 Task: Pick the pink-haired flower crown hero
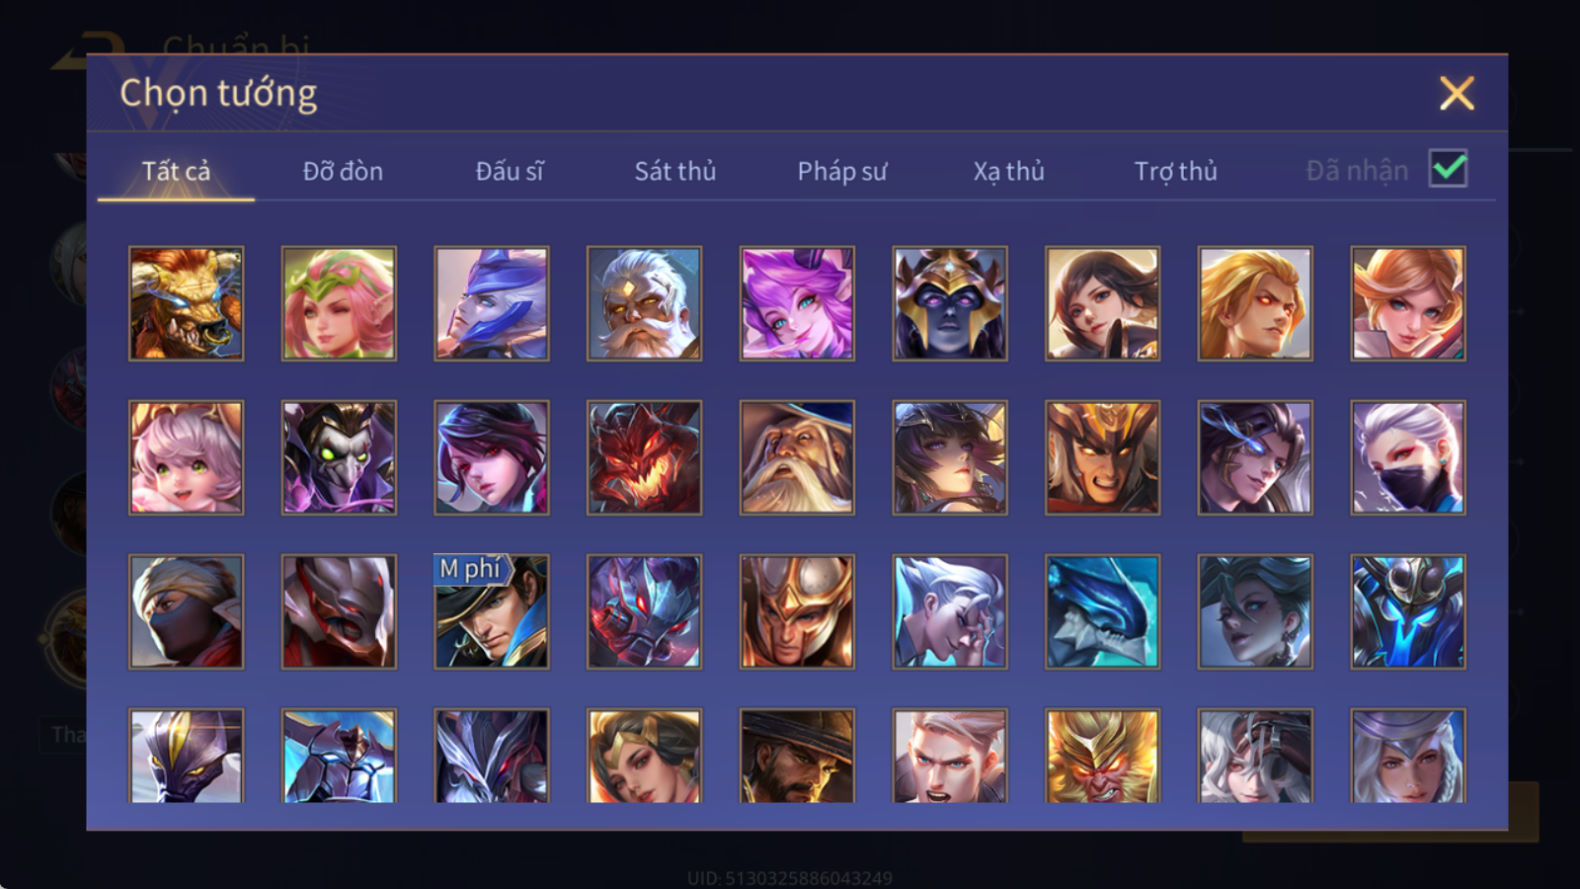pyautogui.click(x=339, y=304)
